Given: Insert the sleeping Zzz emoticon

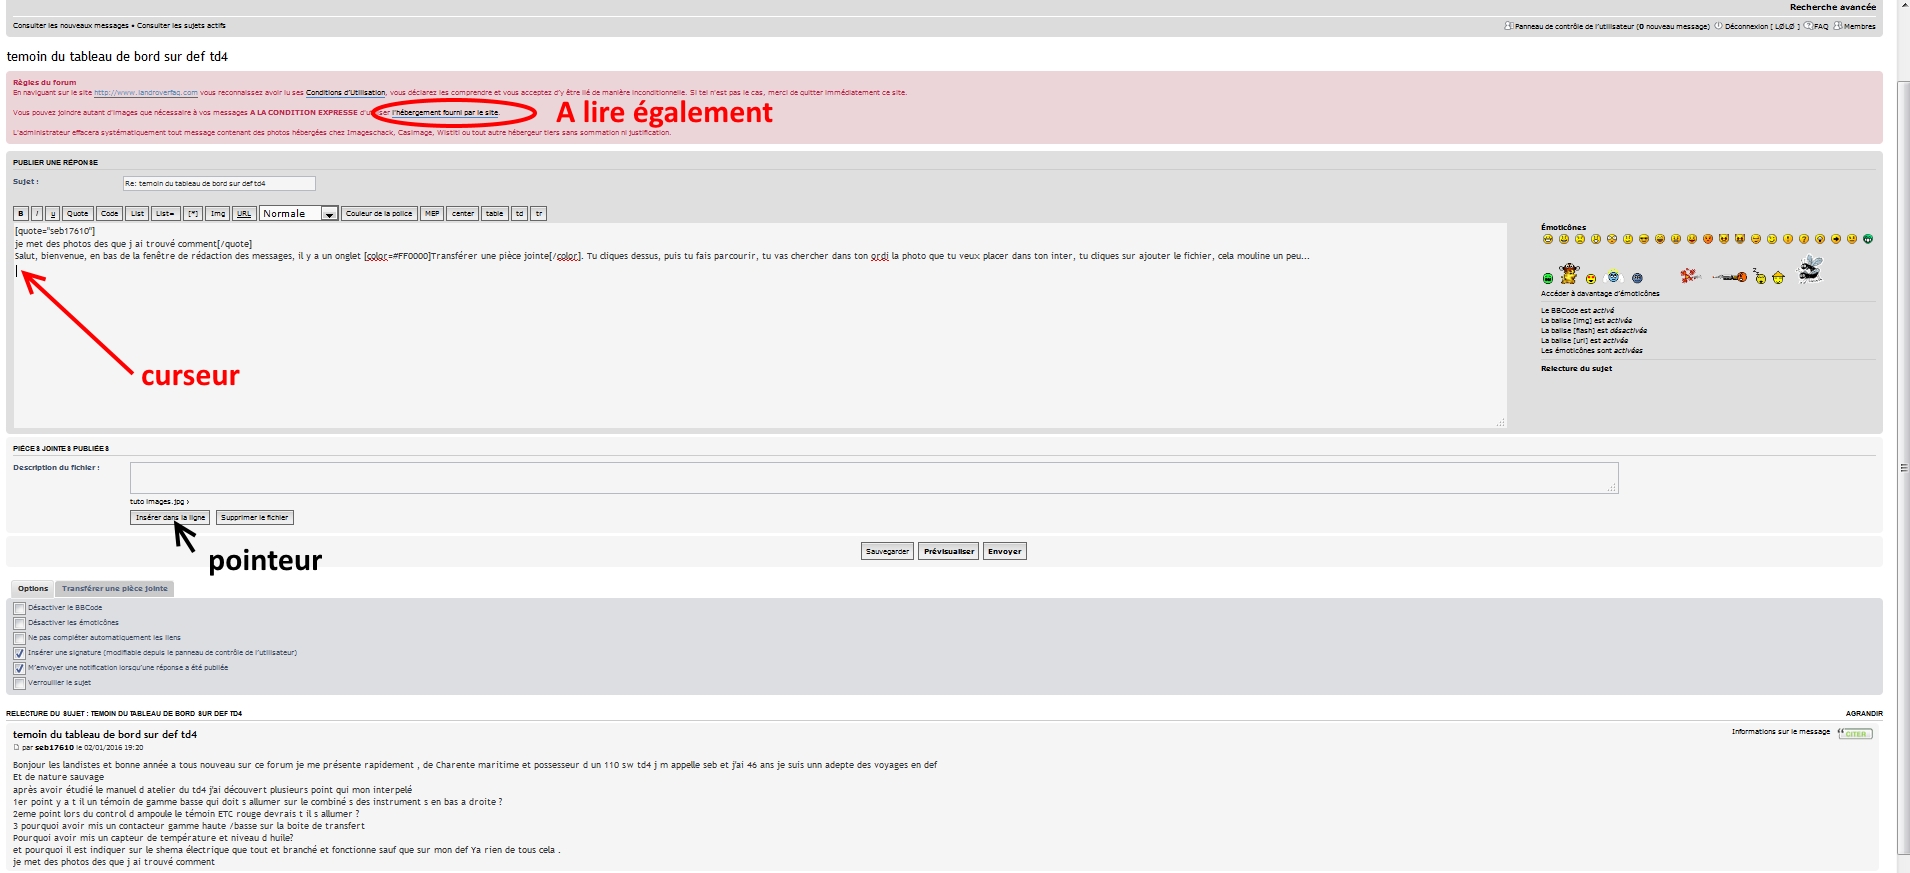Looking at the screenshot, I should [1760, 277].
